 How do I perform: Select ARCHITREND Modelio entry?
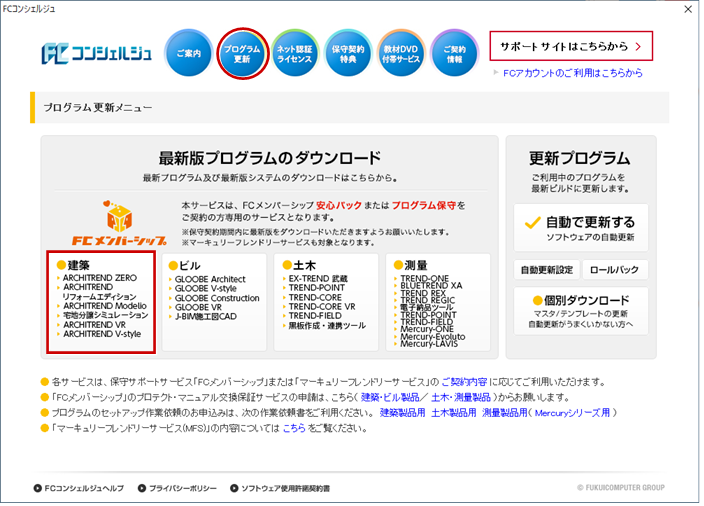(x=105, y=306)
